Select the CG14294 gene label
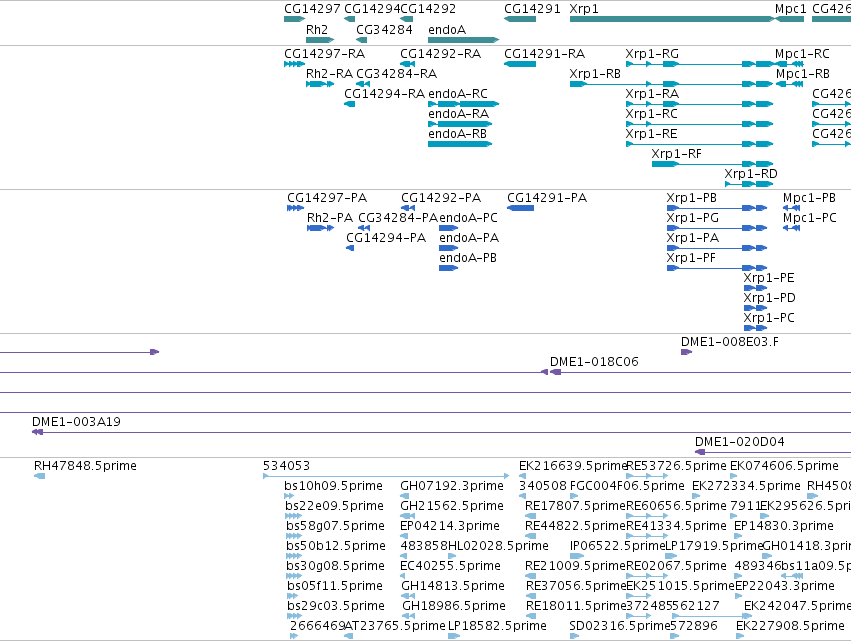Viewport: 851px width, 641px height. 372,9
